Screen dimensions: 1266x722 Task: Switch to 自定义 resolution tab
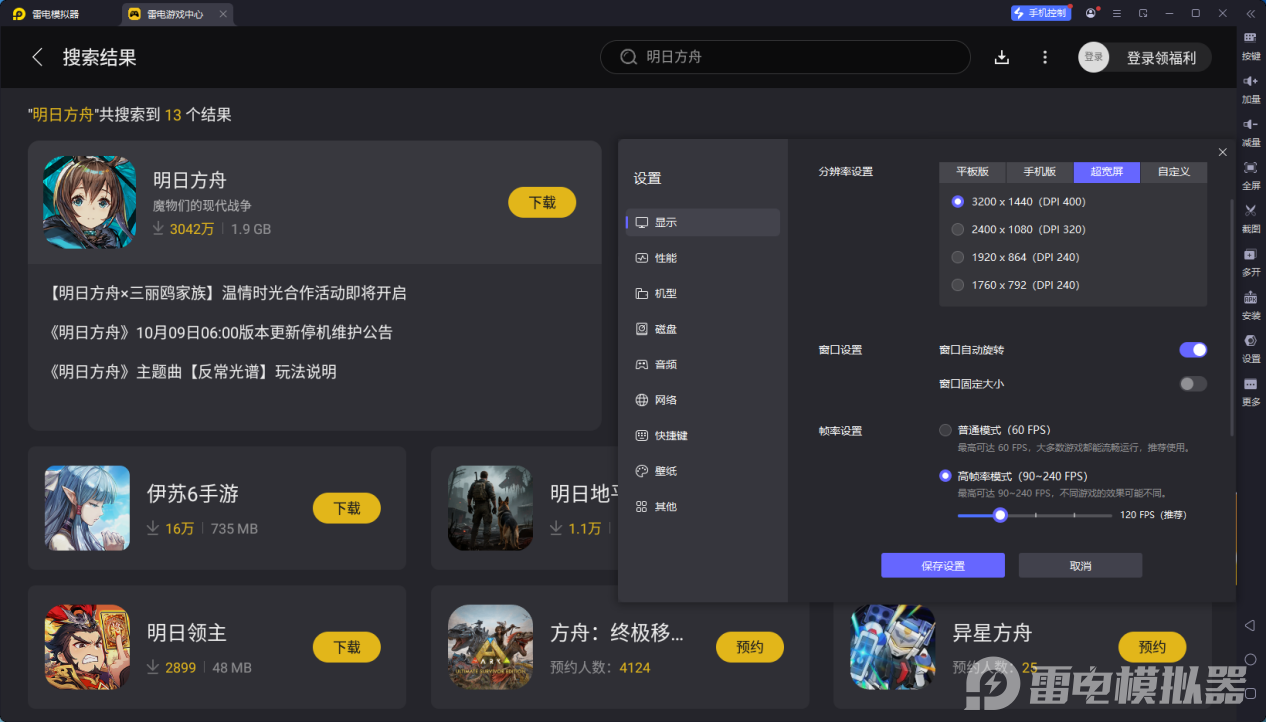coord(1174,172)
